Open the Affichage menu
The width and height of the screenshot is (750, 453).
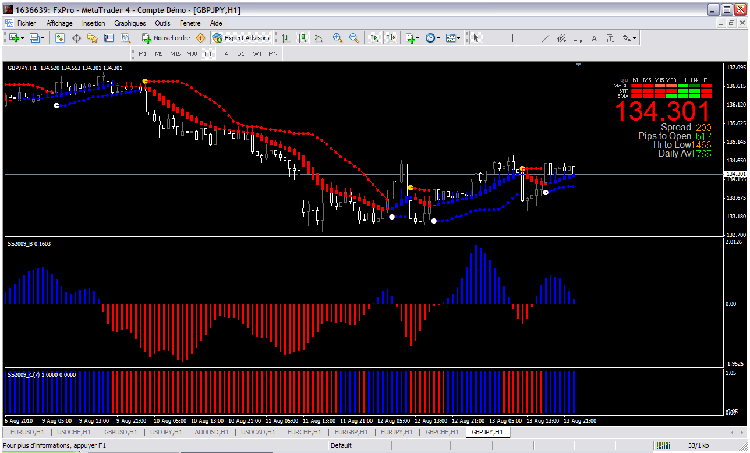(x=60, y=22)
